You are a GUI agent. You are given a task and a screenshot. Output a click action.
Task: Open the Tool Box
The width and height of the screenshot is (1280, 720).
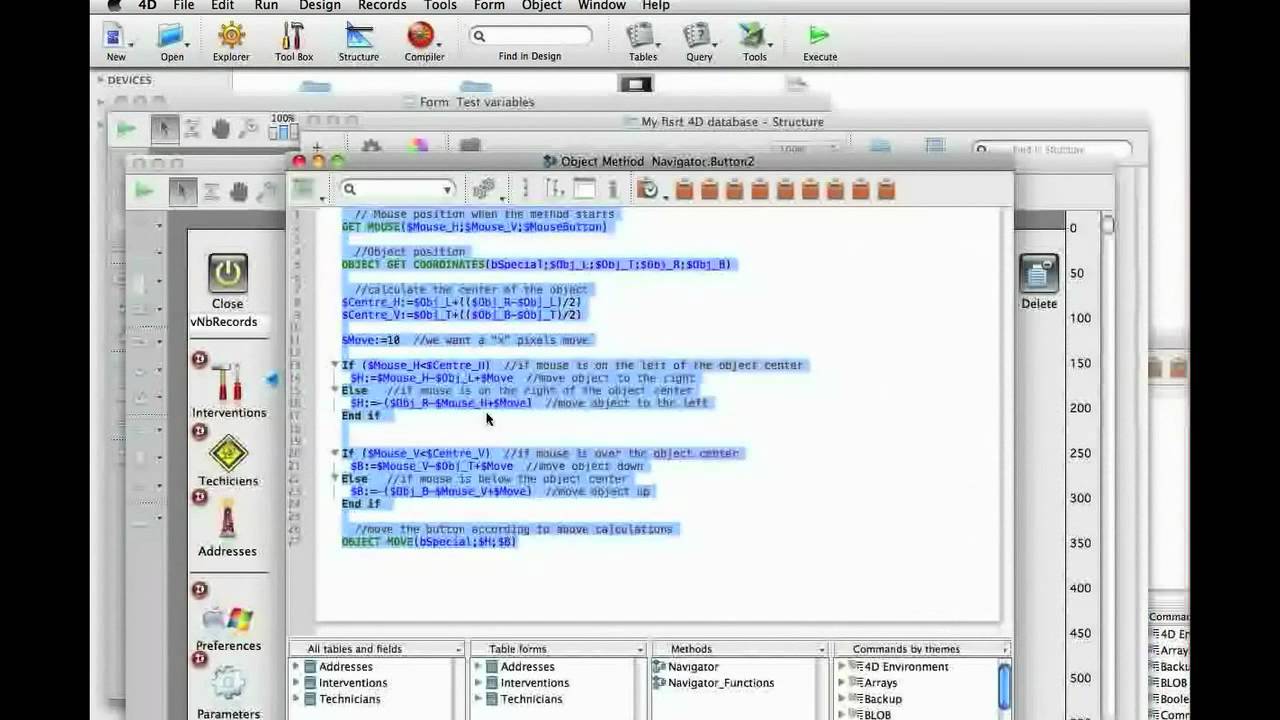tap(293, 36)
